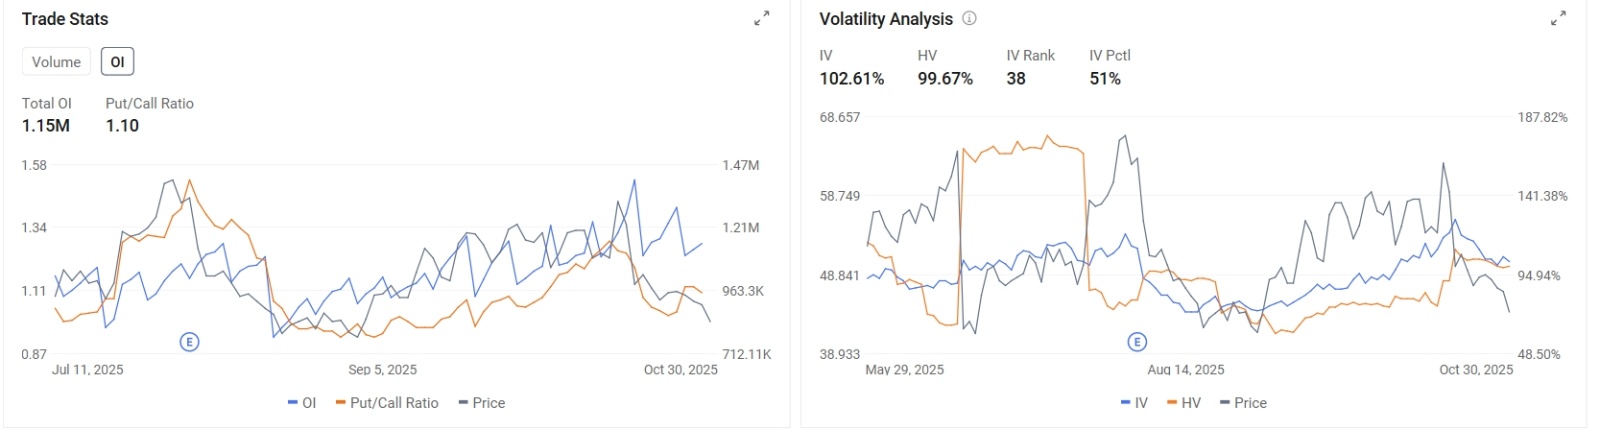This screenshot has height=430, width=1600.
Task: Expand the Volatility Analysis panel to fullscreen
Action: [x=1559, y=18]
